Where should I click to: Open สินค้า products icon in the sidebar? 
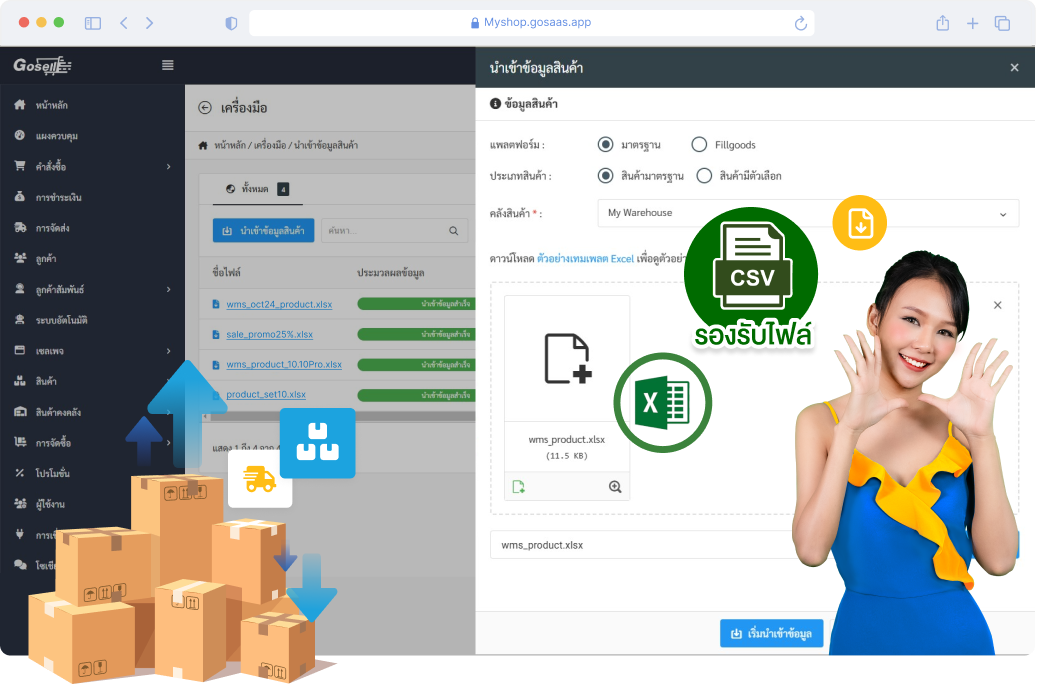[20, 381]
